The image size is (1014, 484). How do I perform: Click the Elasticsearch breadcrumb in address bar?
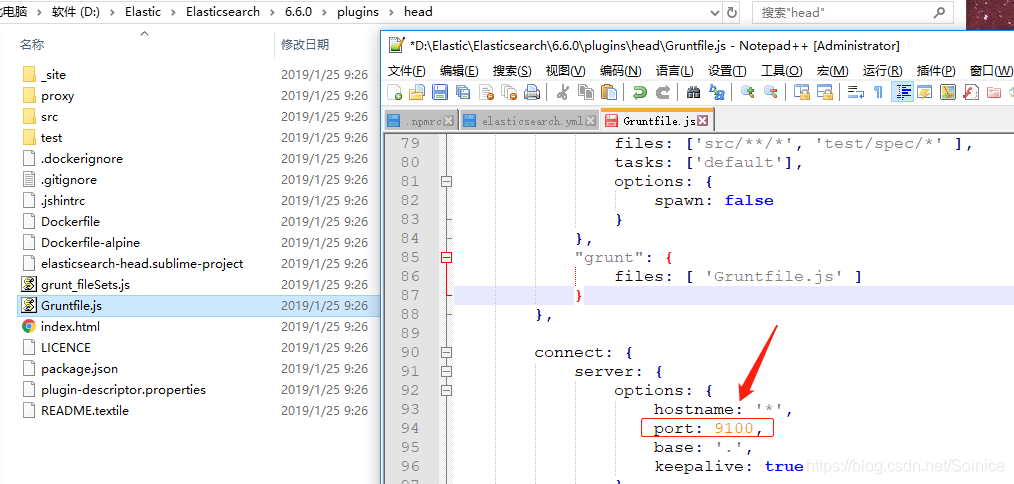point(222,12)
